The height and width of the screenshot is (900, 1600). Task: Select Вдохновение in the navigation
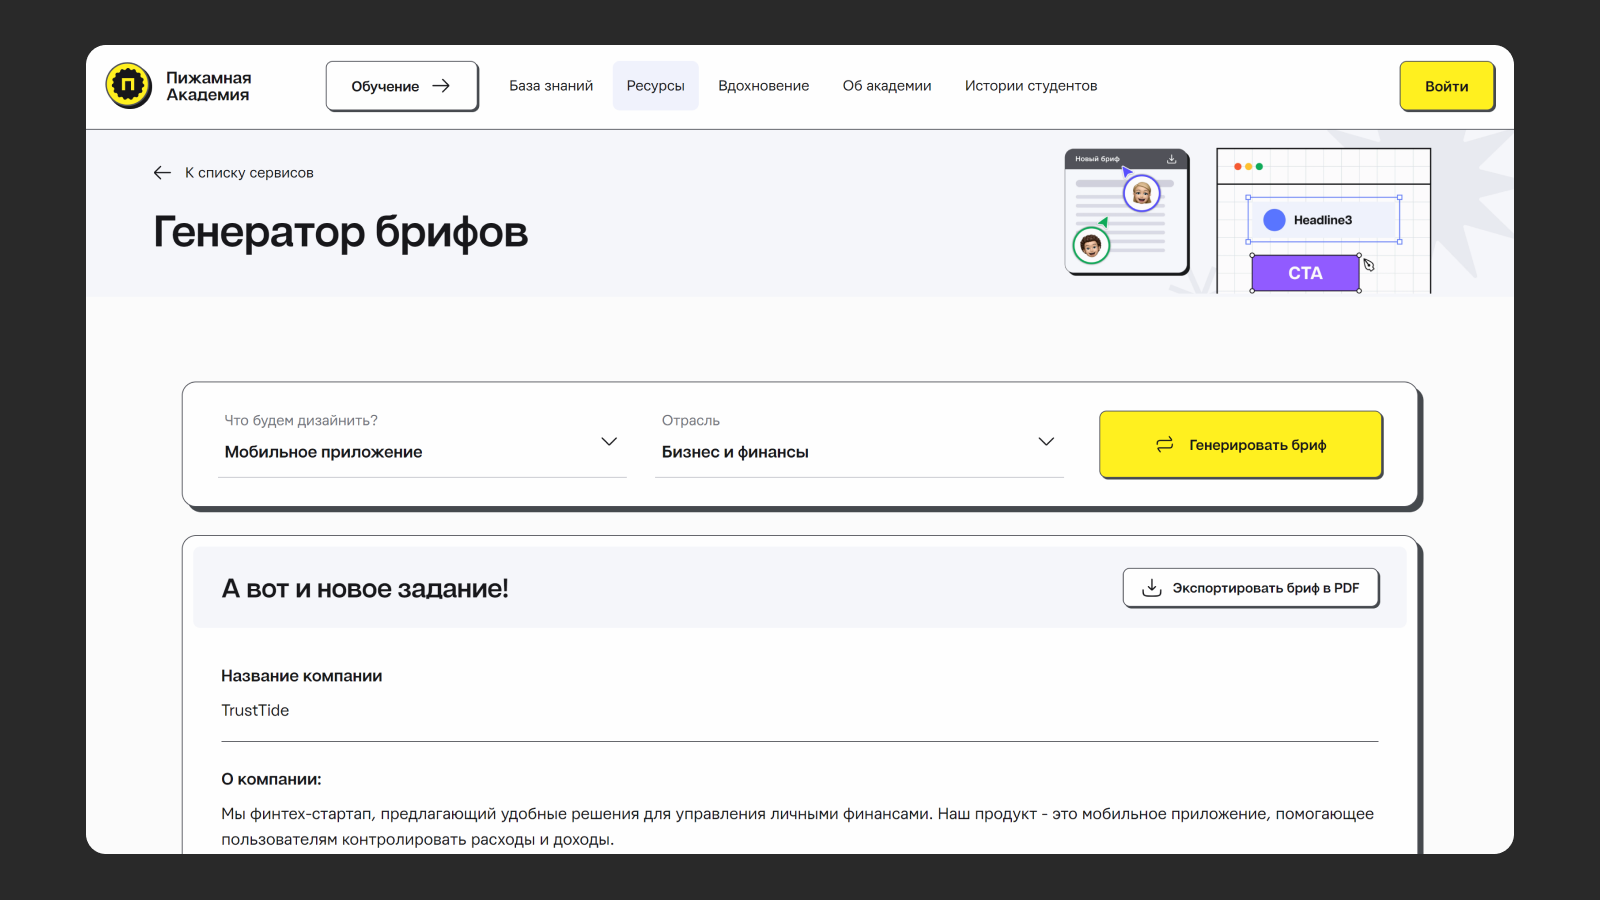(764, 85)
